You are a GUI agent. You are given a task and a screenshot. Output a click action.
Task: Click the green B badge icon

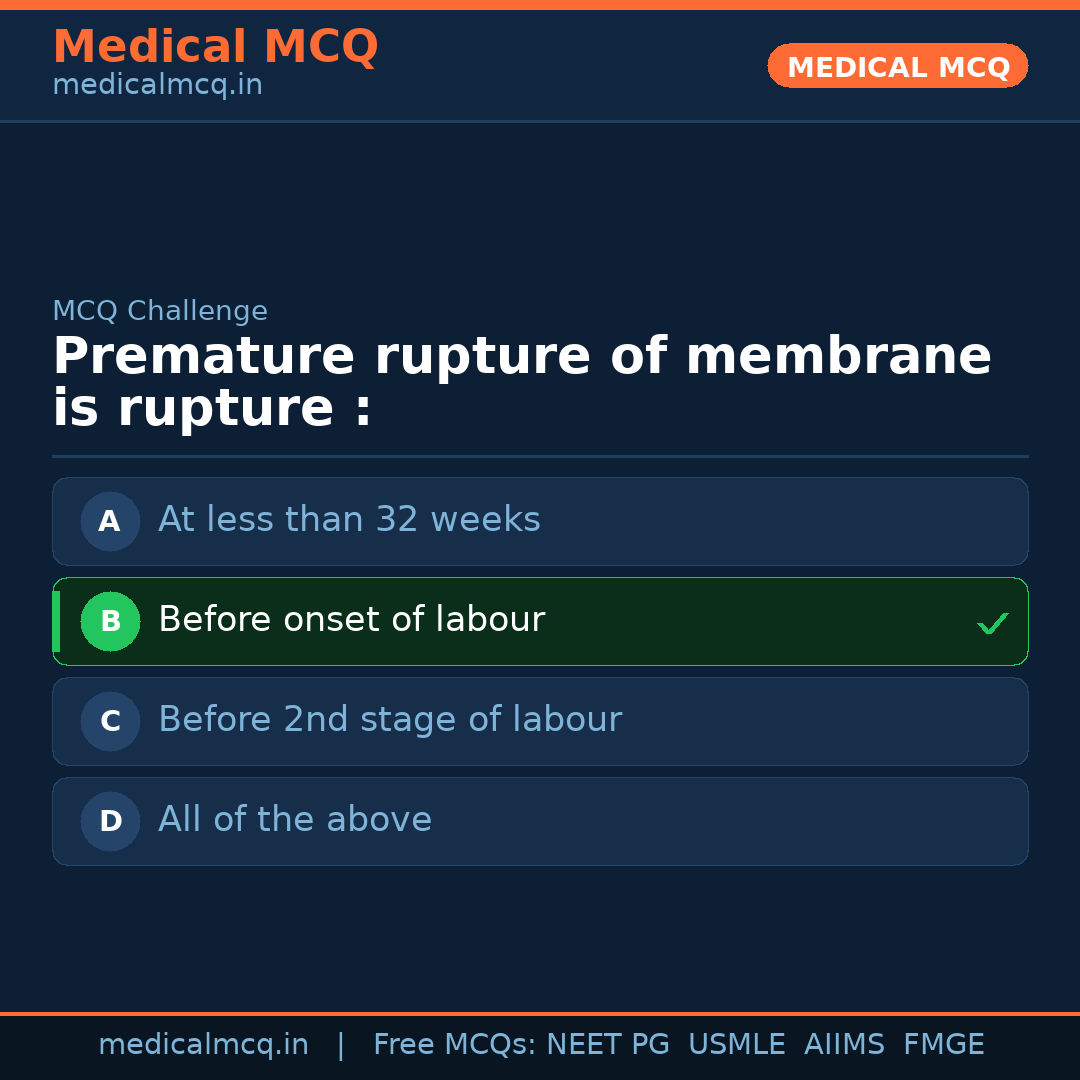[110, 621]
